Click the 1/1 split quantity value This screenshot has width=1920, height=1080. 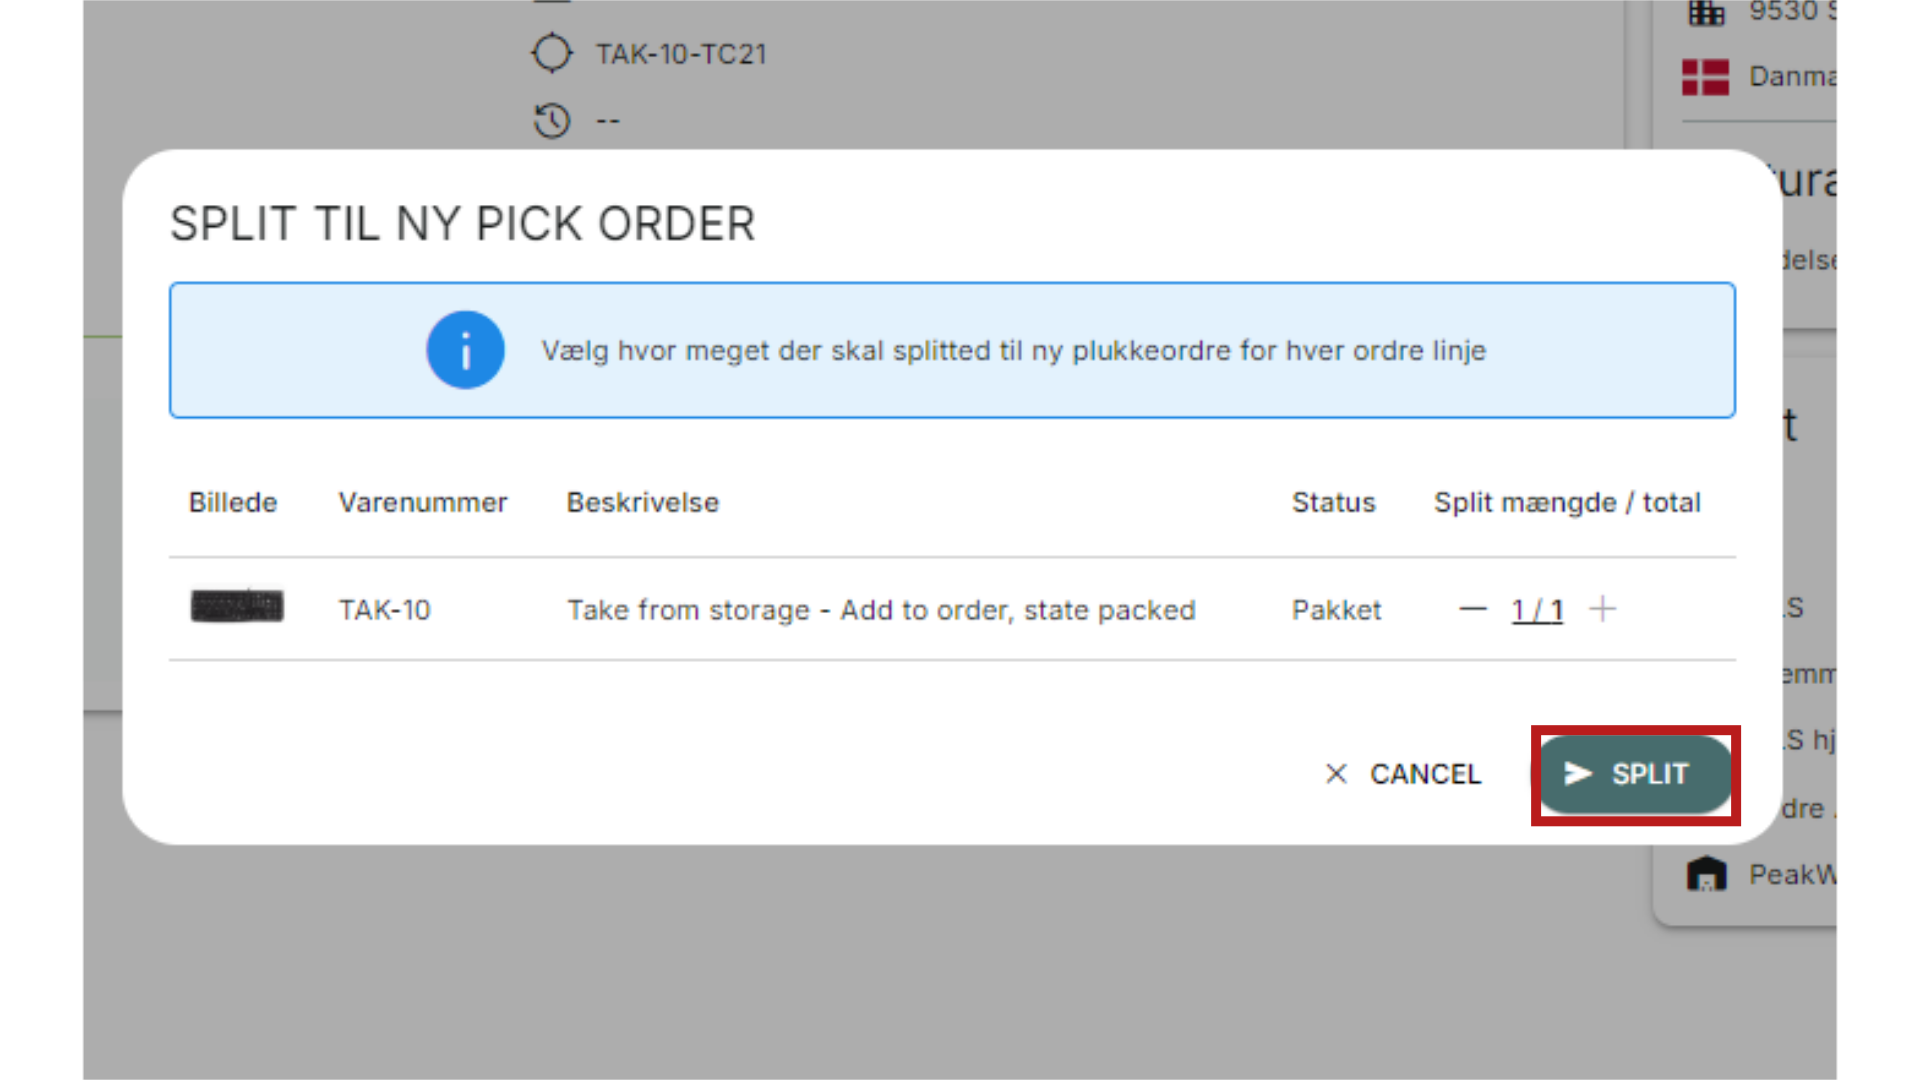[x=1537, y=610]
